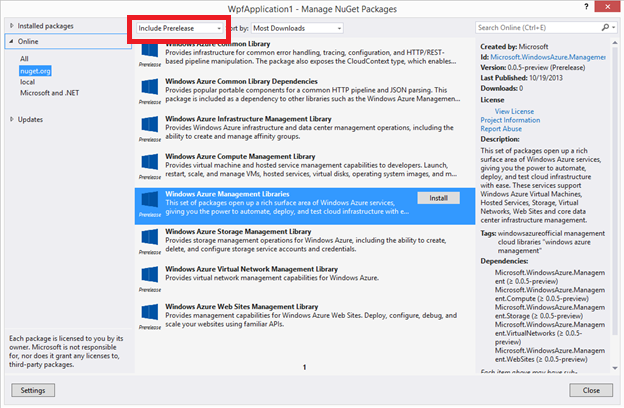Close the Manage NuGet Packages window

(607, 6)
